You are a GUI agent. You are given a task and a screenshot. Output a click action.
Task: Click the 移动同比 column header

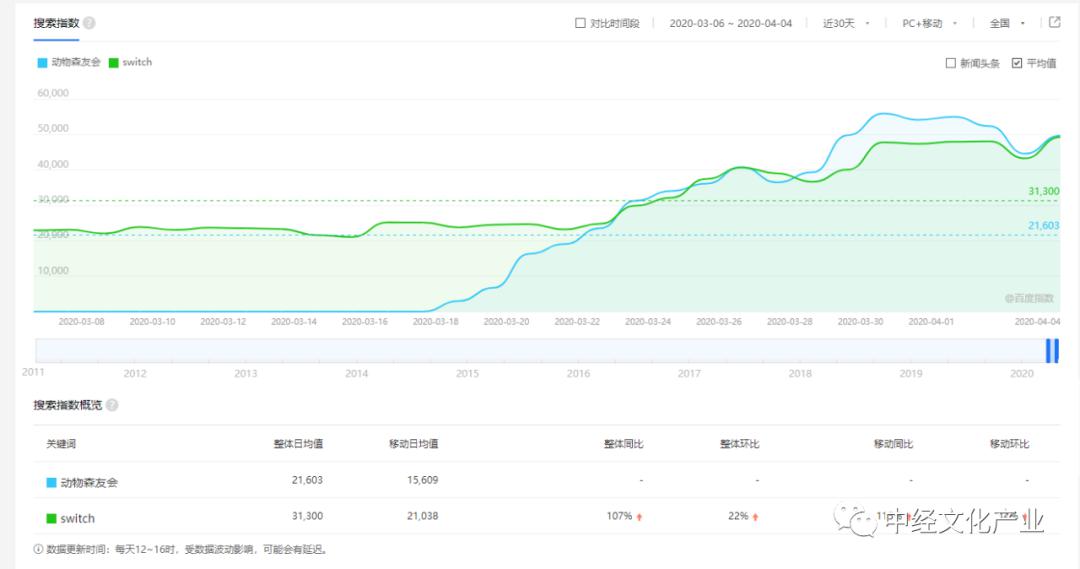893,444
